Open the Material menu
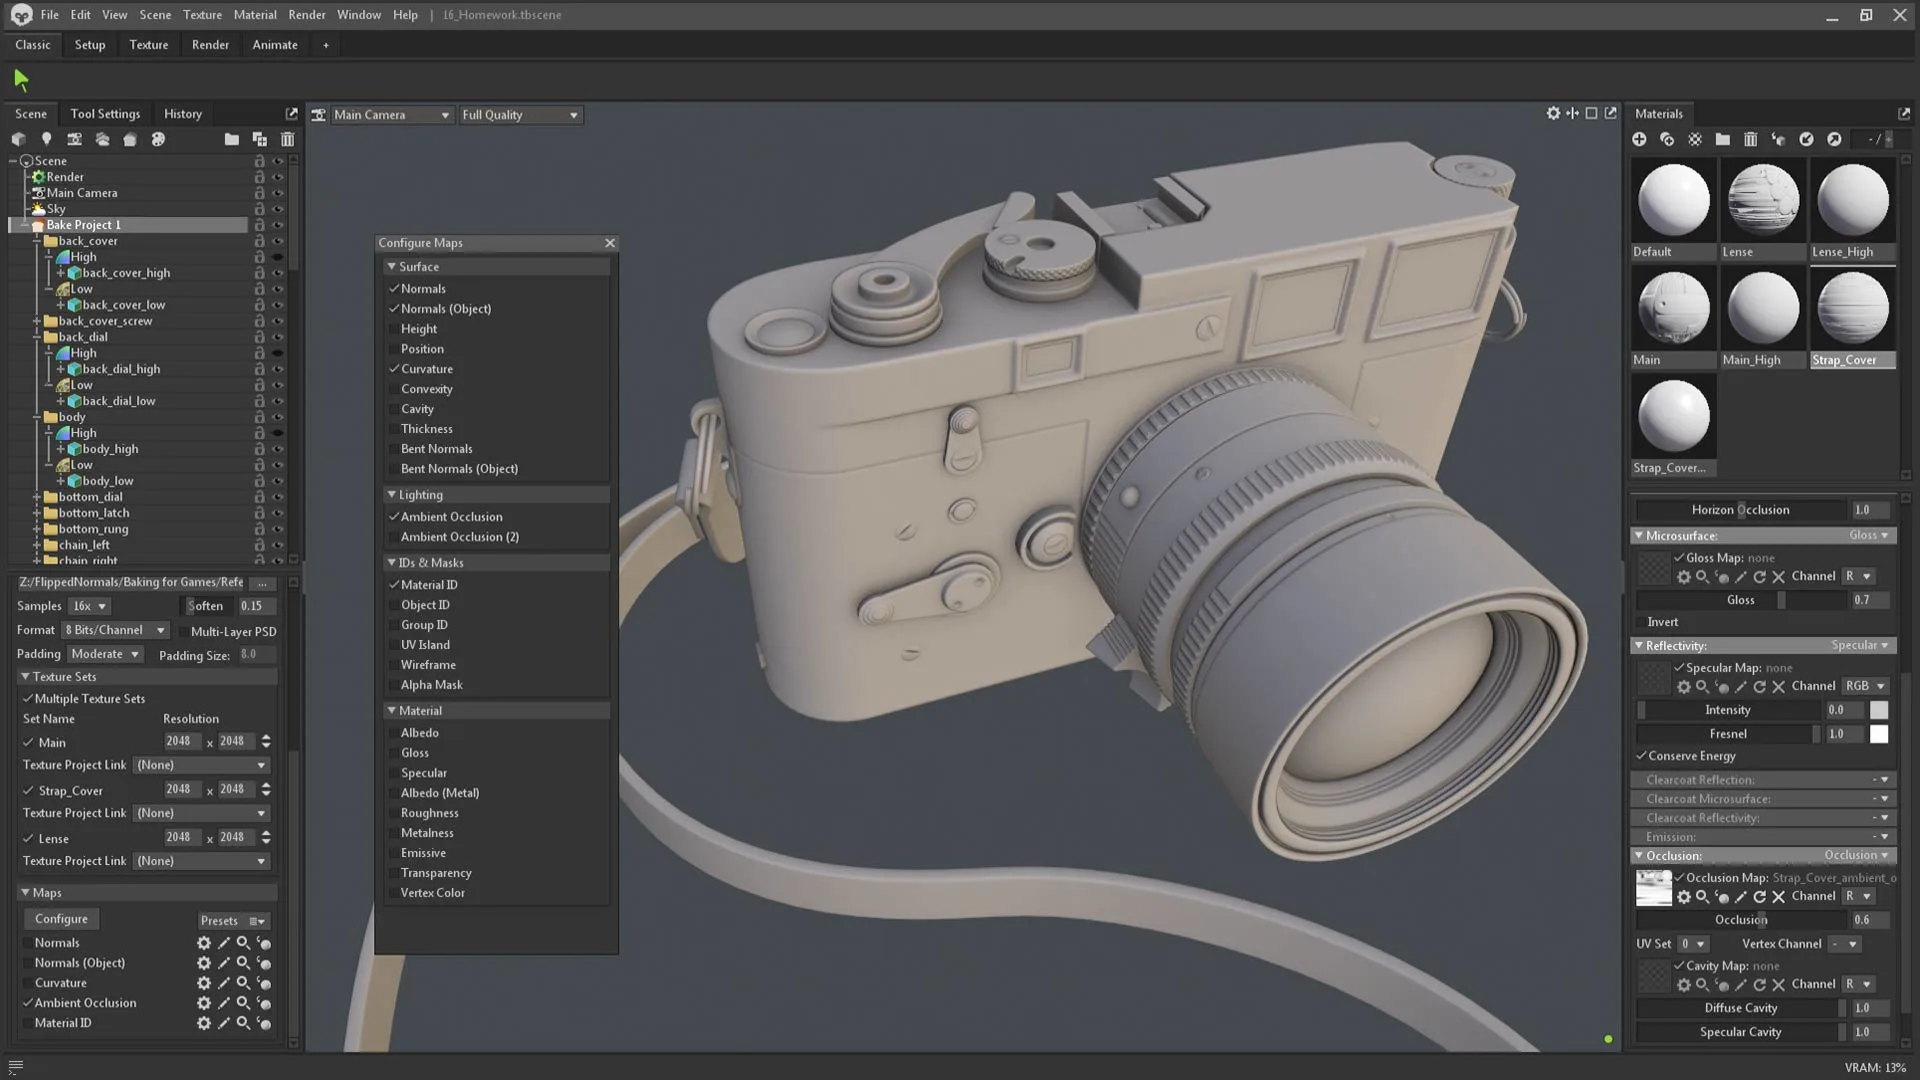The image size is (1920, 1080). coord(254,15)
